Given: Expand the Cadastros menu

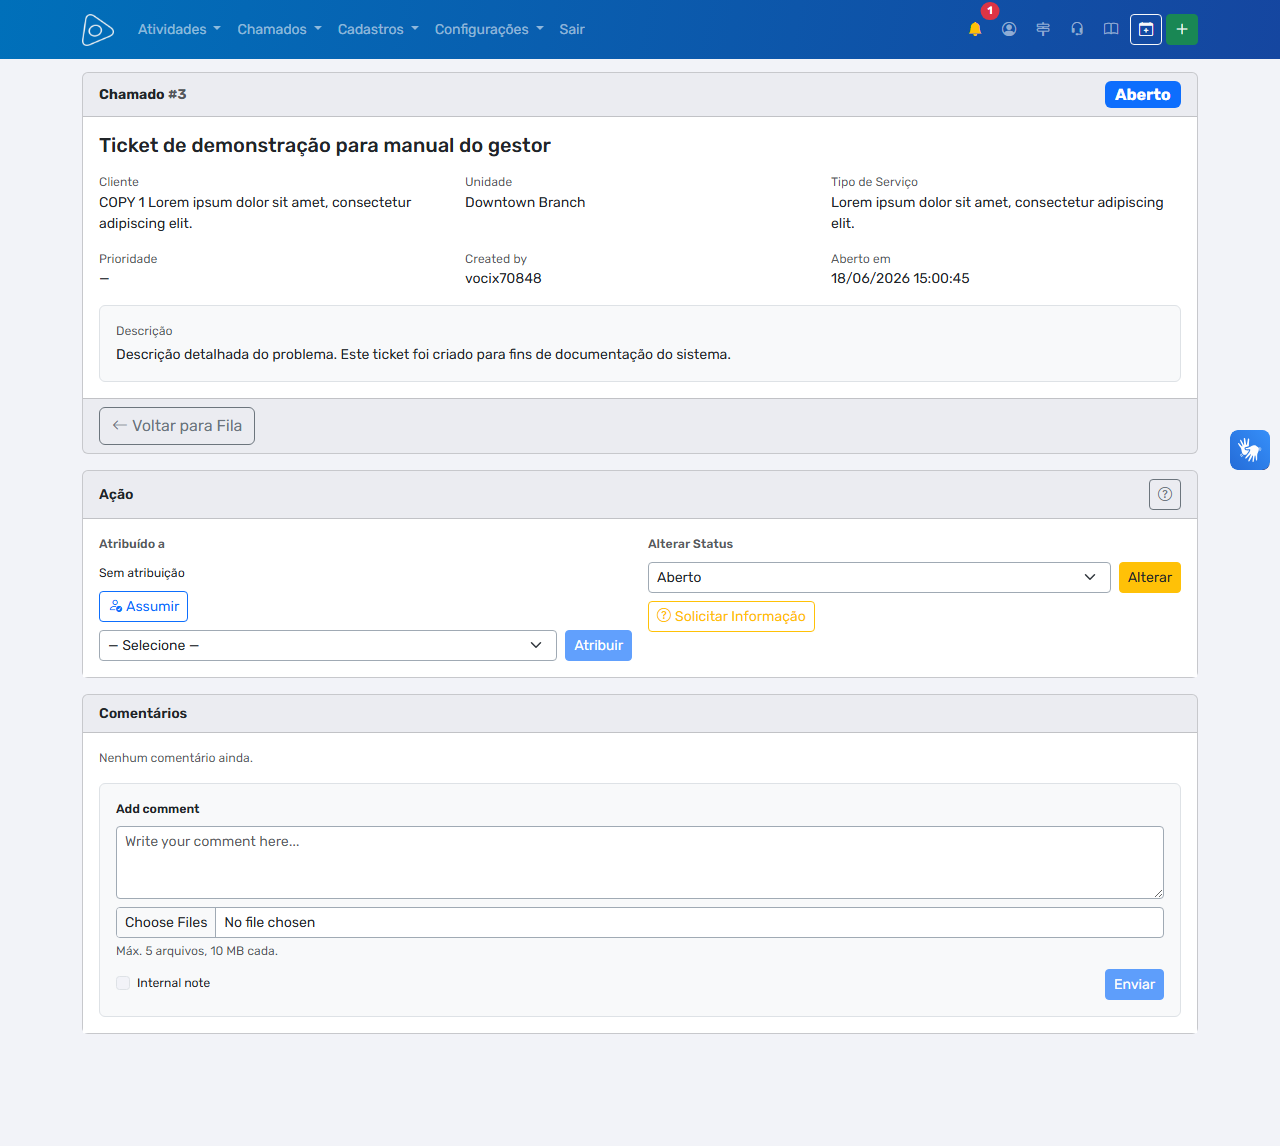Looking at the screenshot, I should point(378,29).
